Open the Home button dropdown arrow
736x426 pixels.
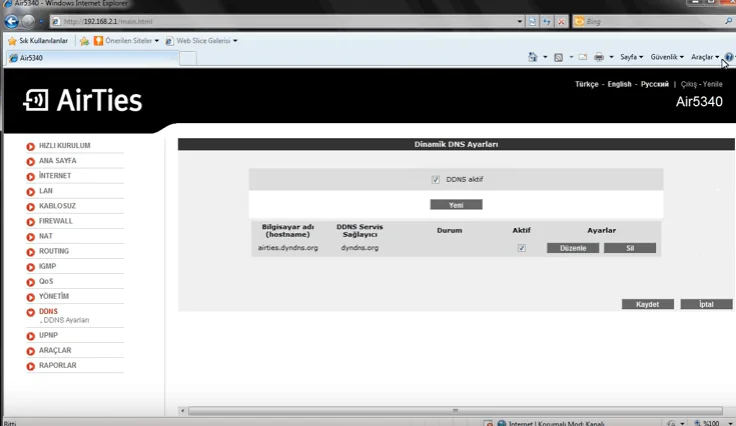coord(545,57)
